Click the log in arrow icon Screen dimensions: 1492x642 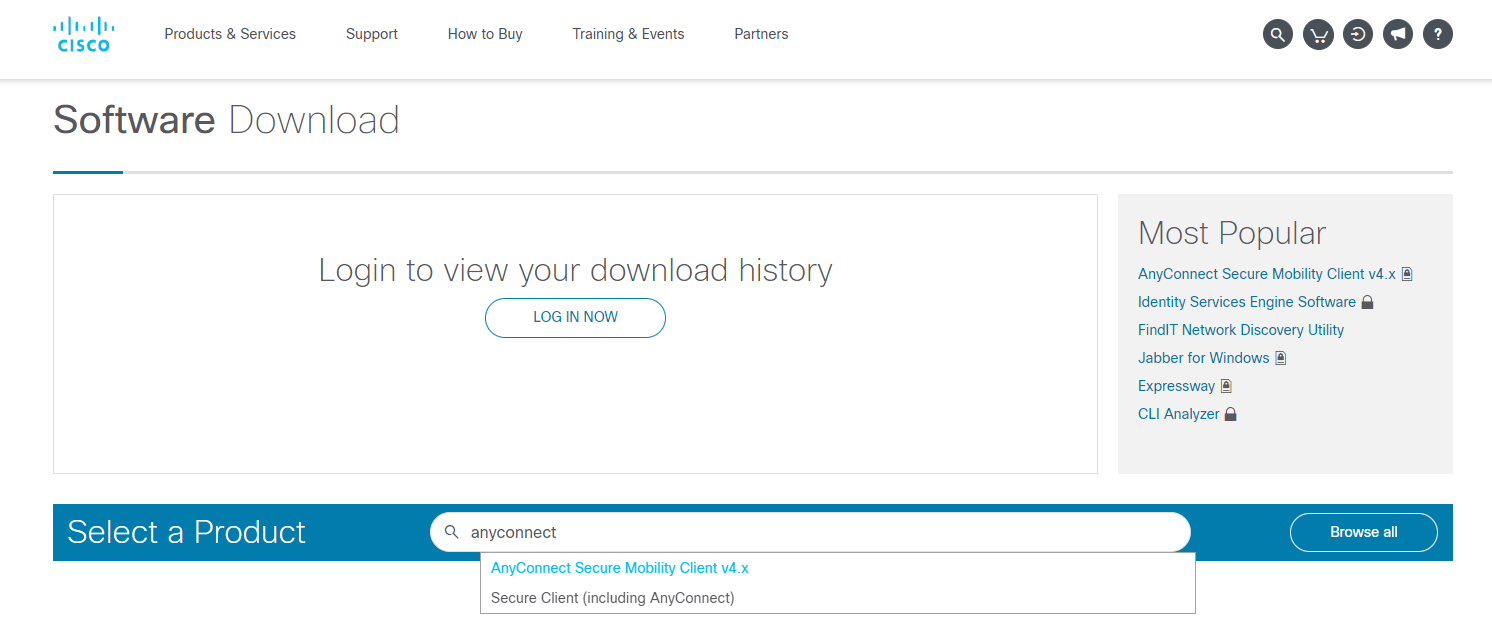coord(1358,35)
